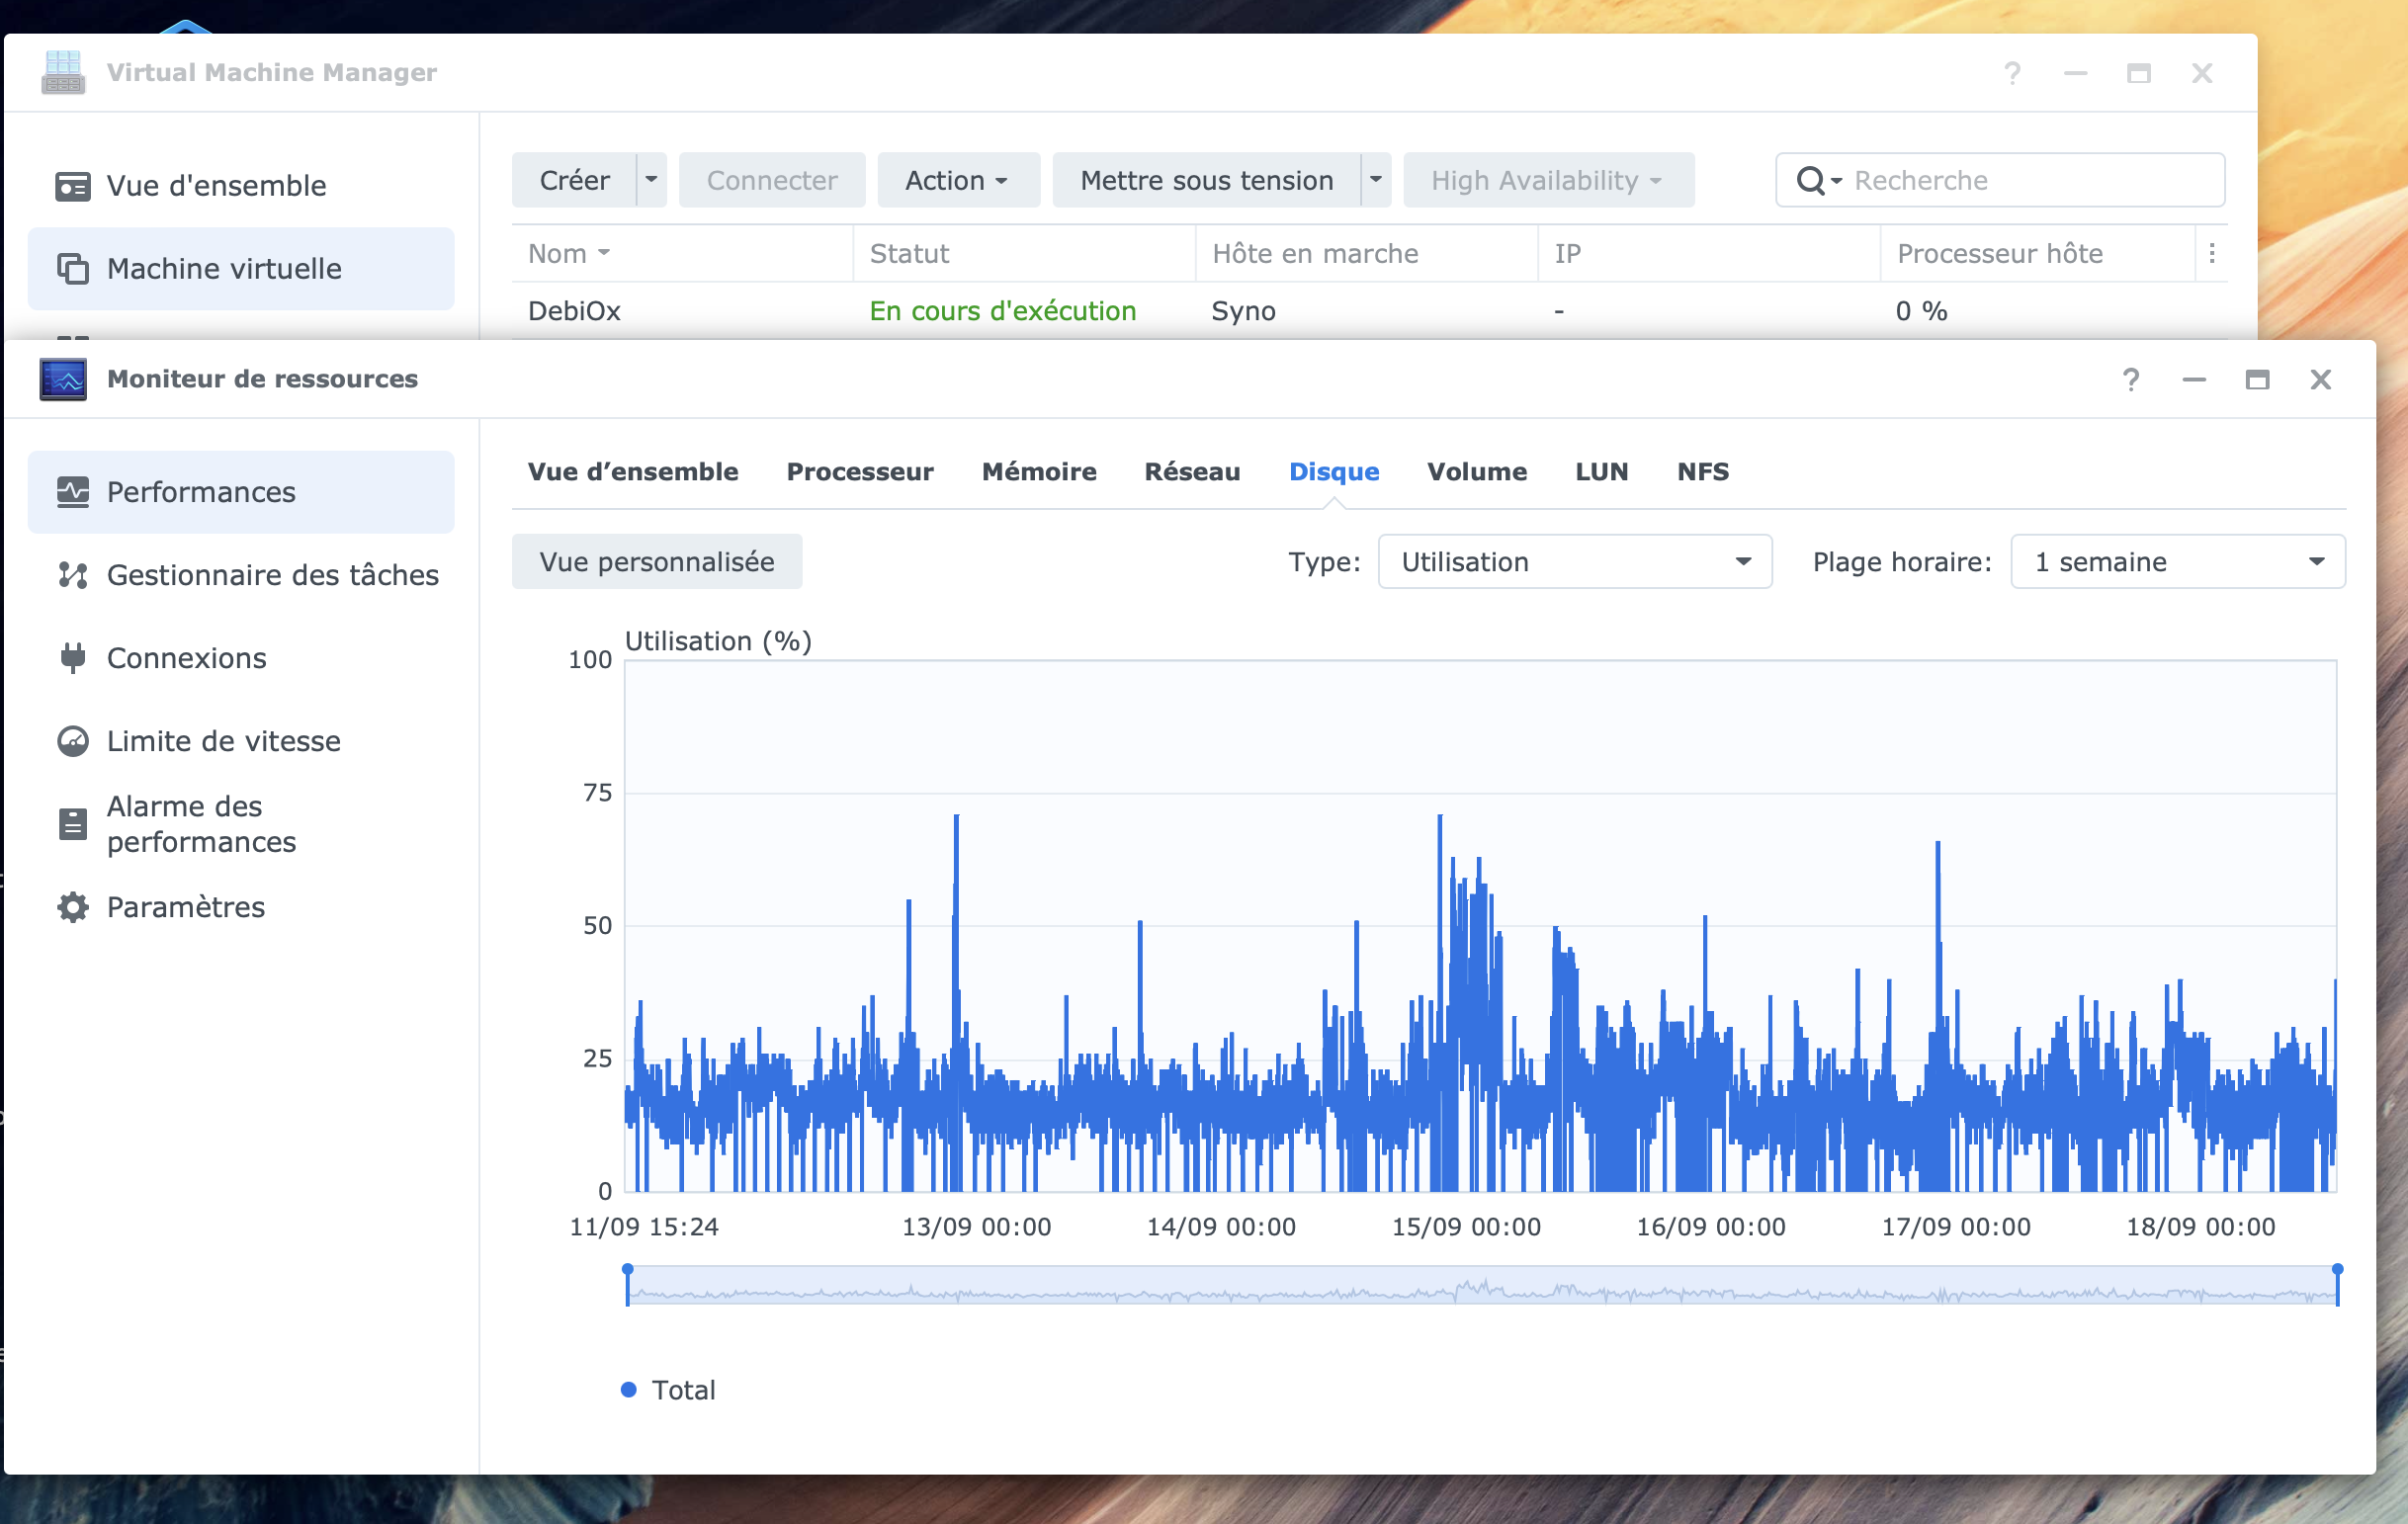Image resolution: width=2408 pixels, height=1524 pixels.
Task: Click the Performances sidebar icon
Action: click(73, 492)
